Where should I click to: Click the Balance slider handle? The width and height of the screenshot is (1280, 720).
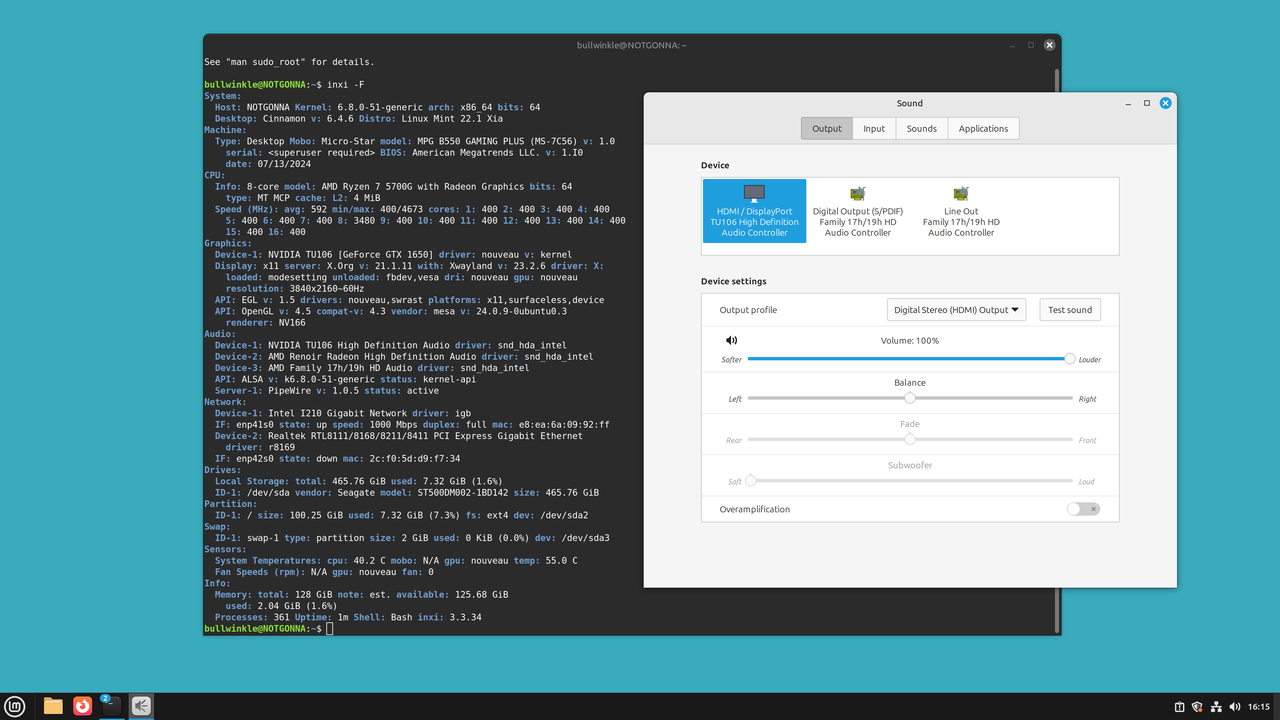pyautogui.click(x=910, y=398)
